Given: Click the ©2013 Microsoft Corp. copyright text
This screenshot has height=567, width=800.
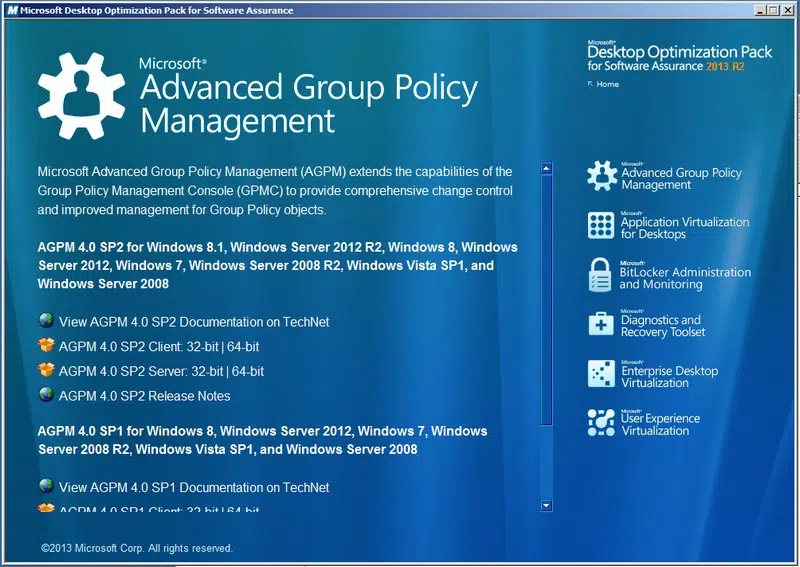Looking at the screenshot, I should click(137, 548).
